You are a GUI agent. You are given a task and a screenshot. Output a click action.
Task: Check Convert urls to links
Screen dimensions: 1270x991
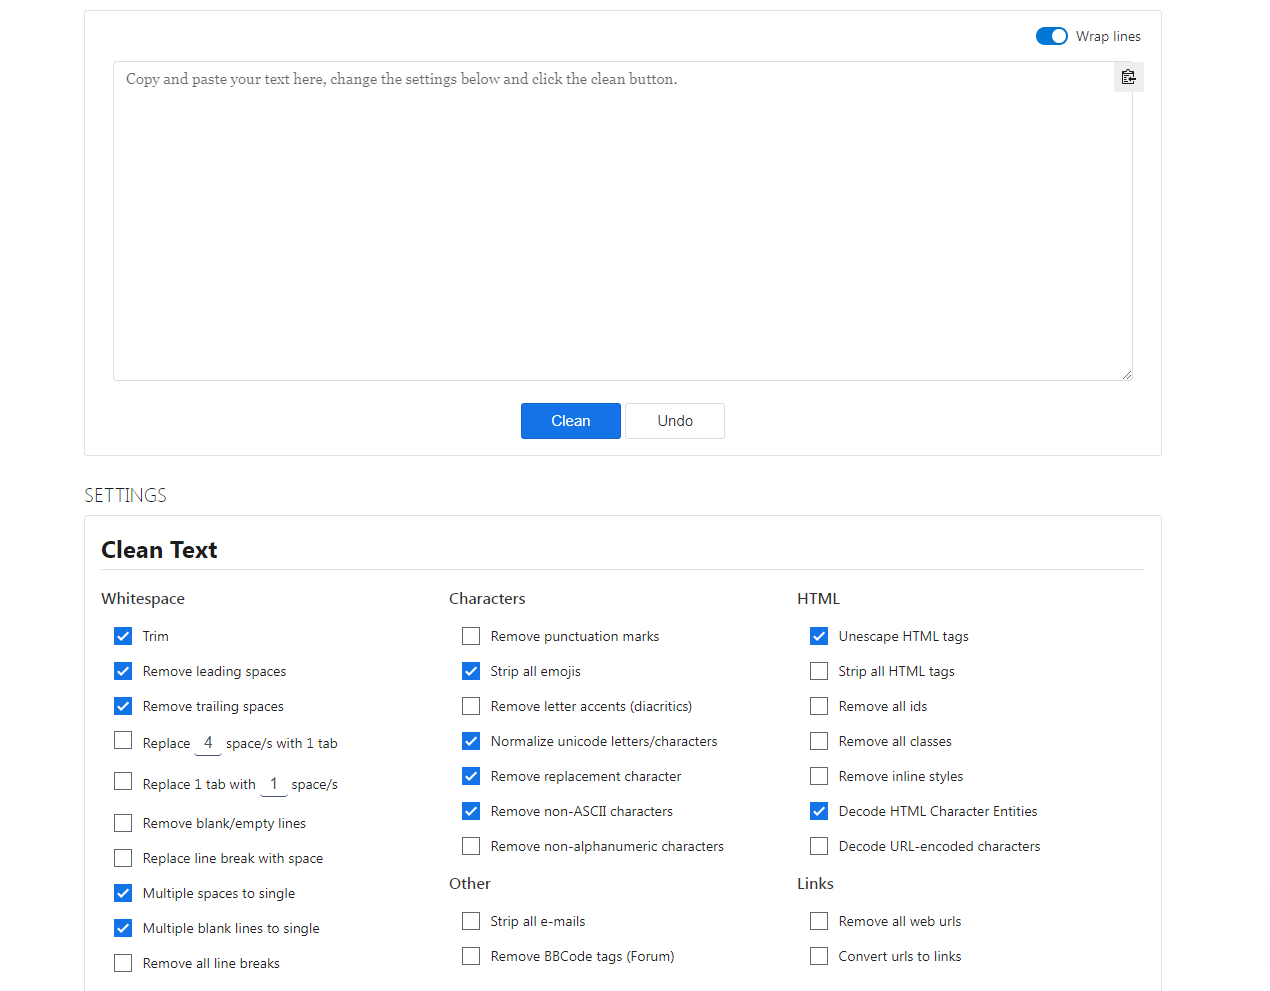coord(818,955)
